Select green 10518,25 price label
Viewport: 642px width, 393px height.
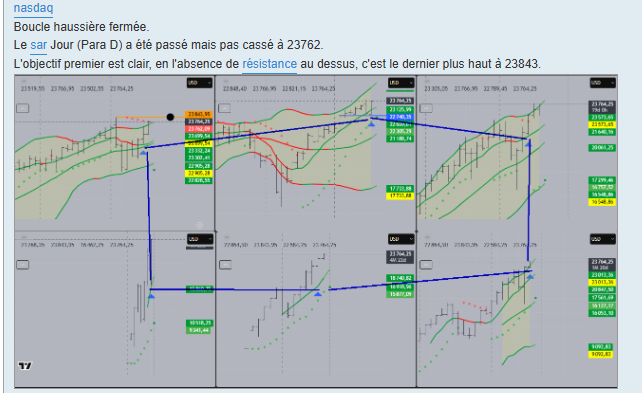click(x=199, y=323)
